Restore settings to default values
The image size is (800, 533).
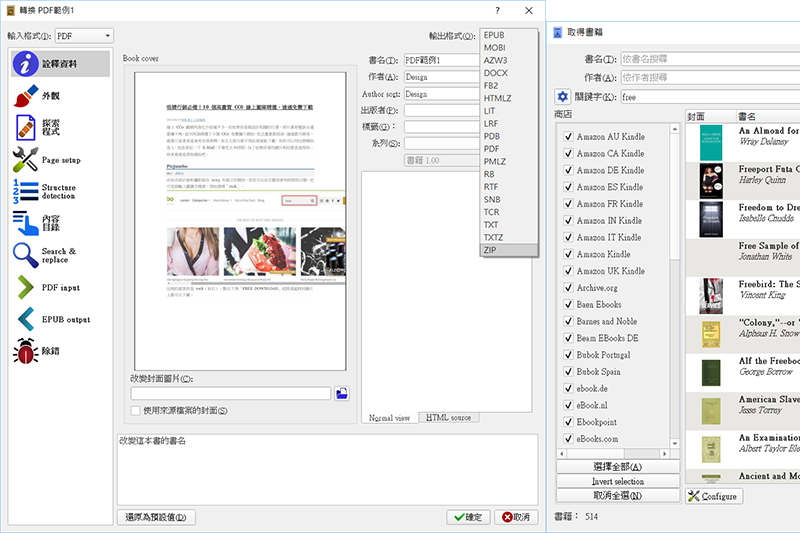156,517
